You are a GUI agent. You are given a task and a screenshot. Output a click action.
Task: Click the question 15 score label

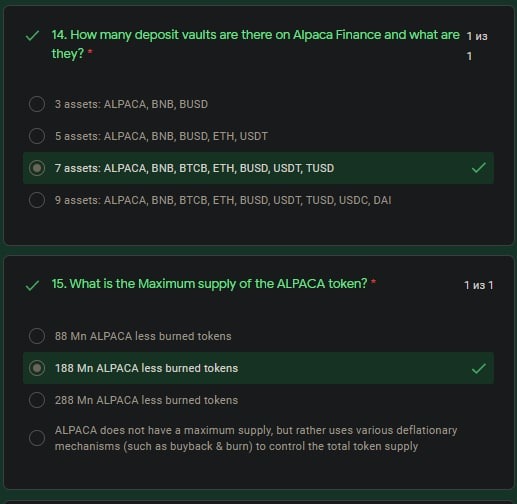[478, 285]
